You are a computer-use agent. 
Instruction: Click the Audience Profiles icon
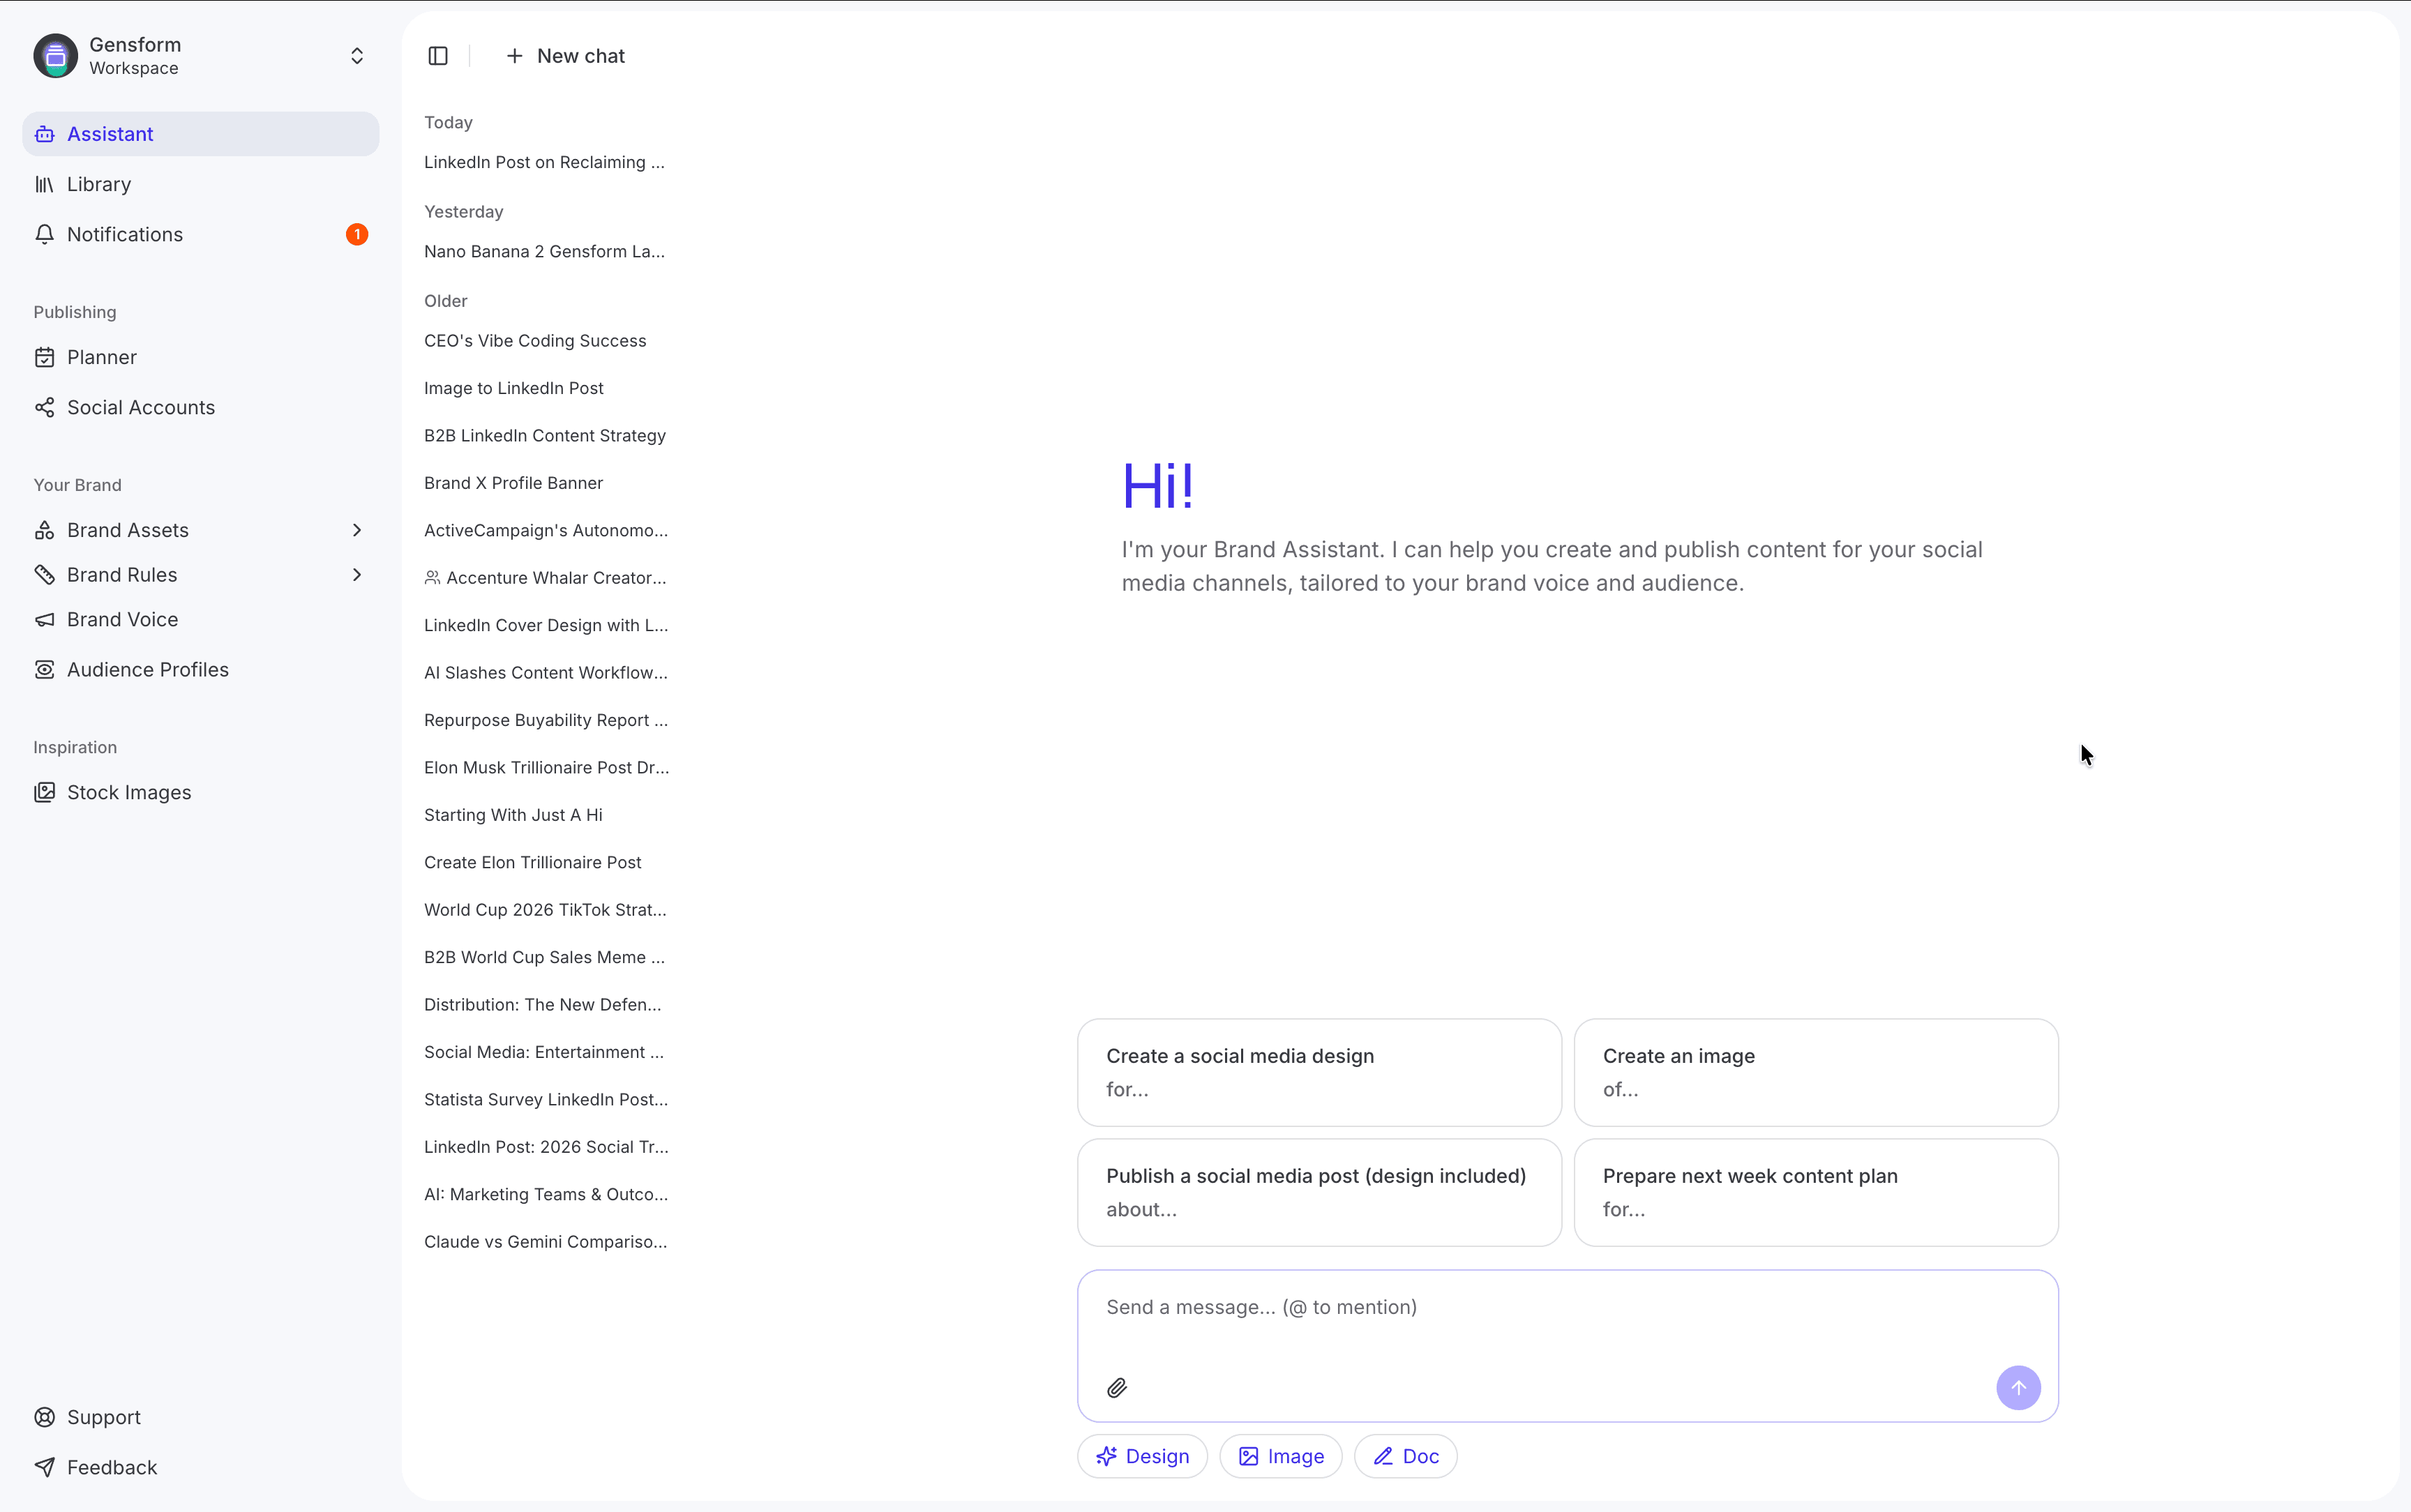tap(45, 670)
